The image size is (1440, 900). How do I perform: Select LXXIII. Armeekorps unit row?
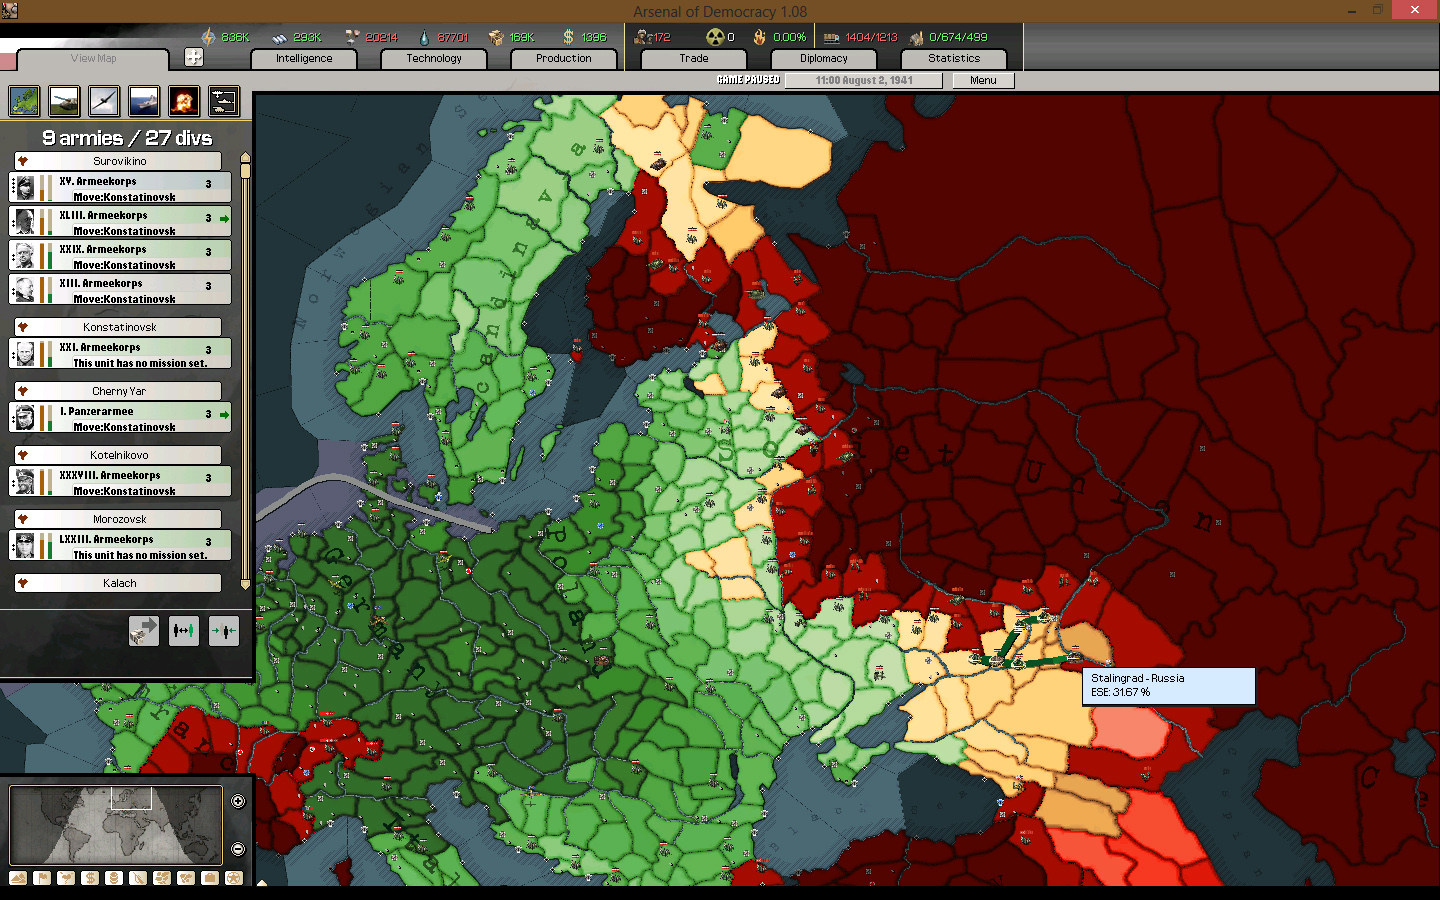(120, 545)
